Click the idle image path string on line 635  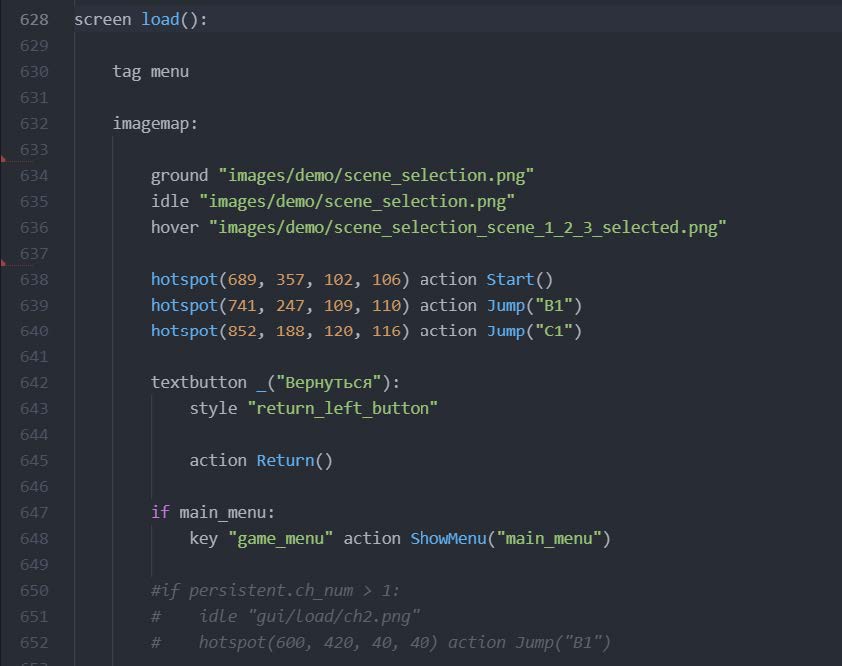tap(357, 201)
